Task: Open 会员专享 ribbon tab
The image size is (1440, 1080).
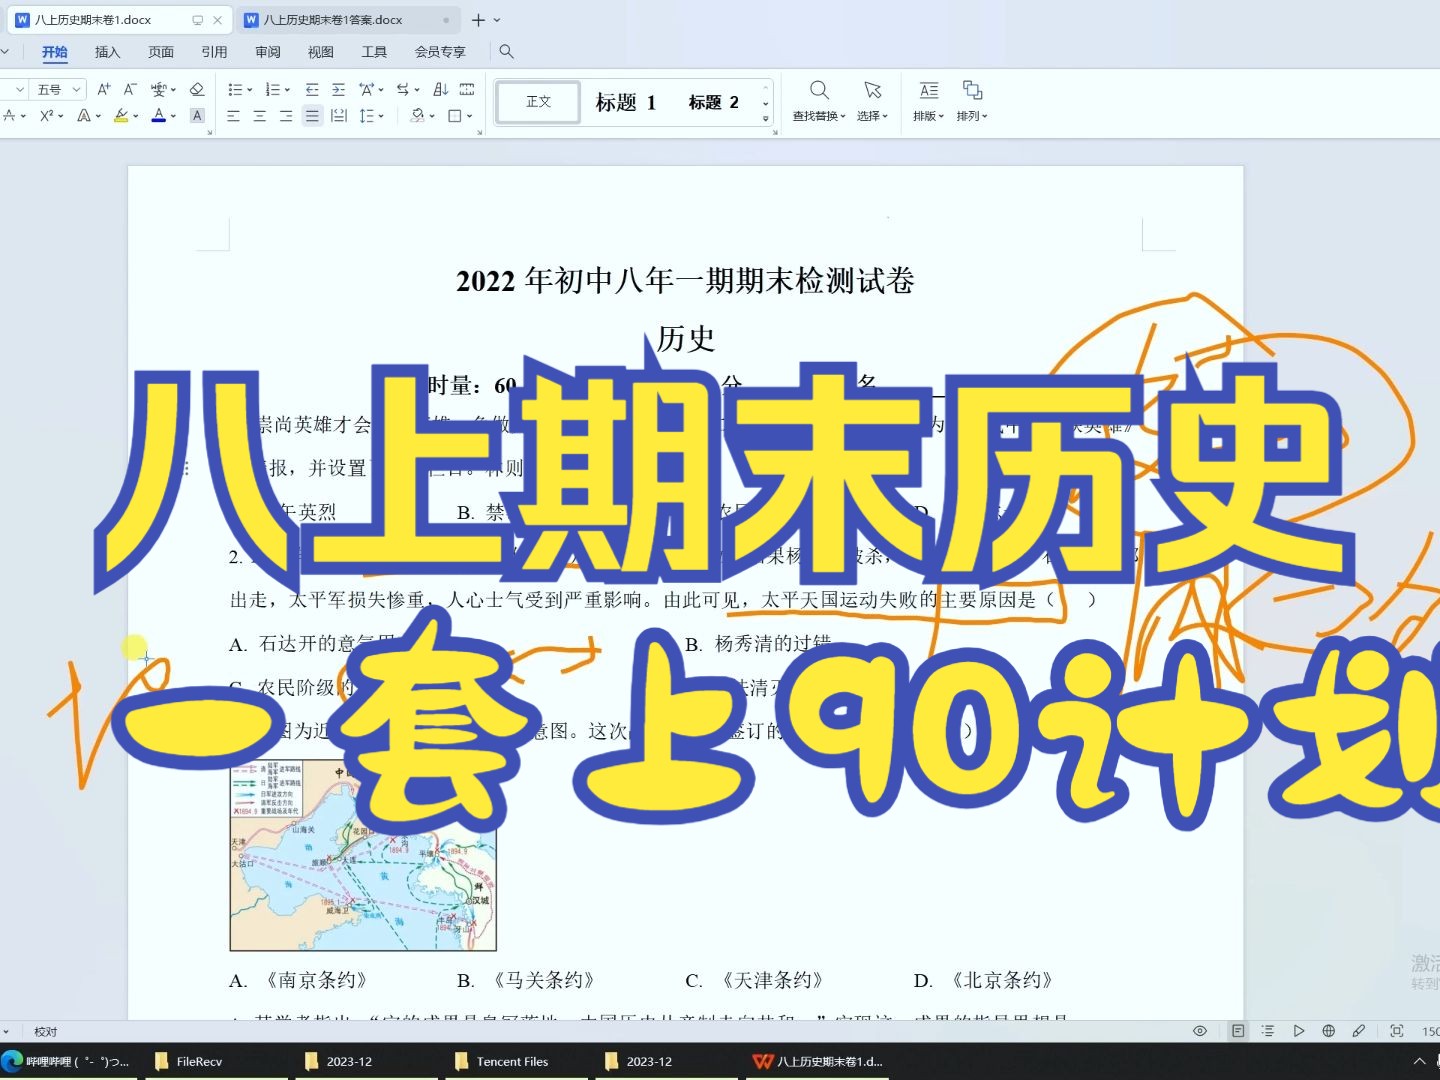Action: point(440,52)
